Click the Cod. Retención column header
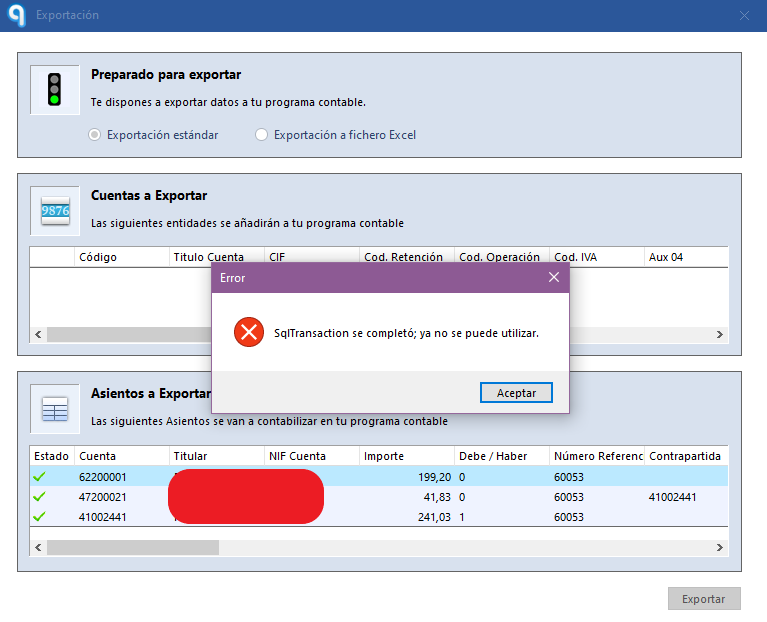 pyautogui.click(x=407, y=257)
